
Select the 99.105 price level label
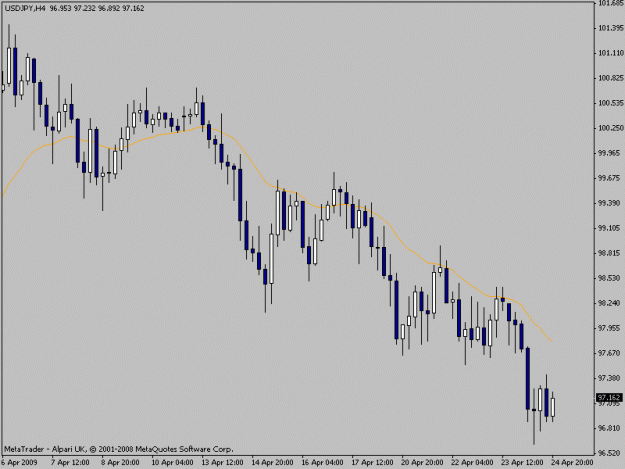pyautogui.click(x=611, y=228)
